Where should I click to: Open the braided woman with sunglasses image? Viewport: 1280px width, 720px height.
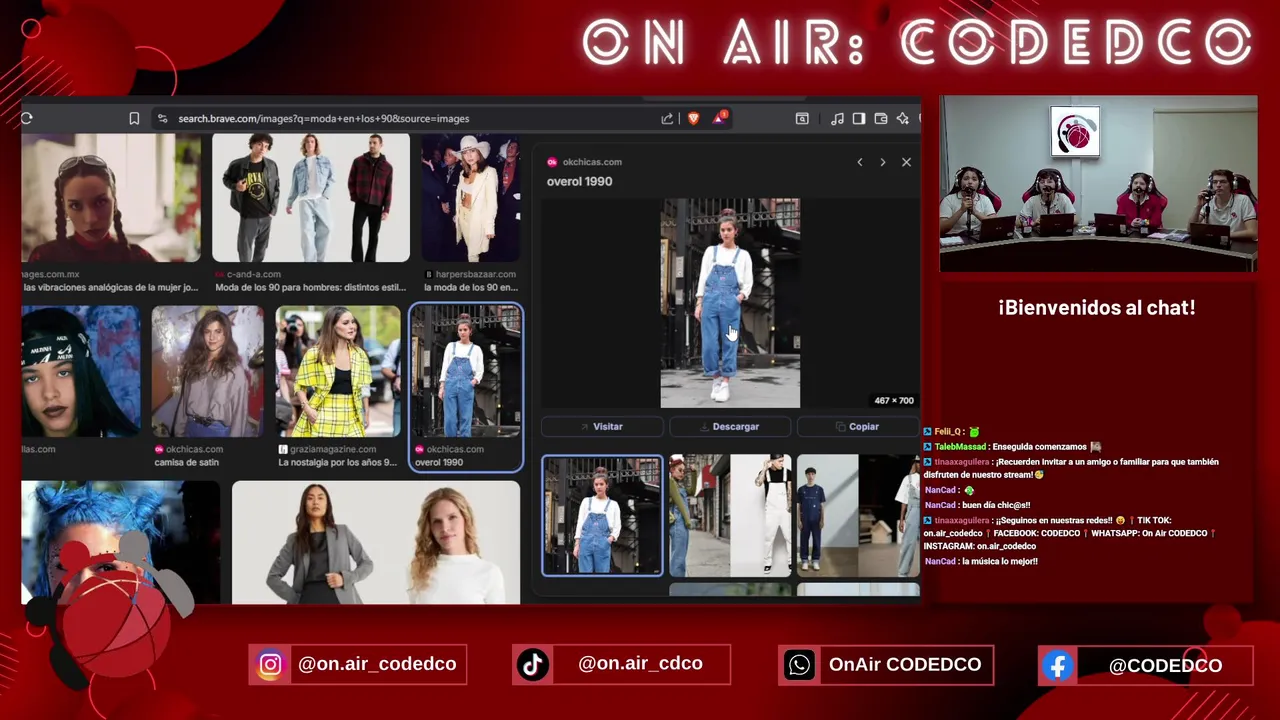(111, 198)
